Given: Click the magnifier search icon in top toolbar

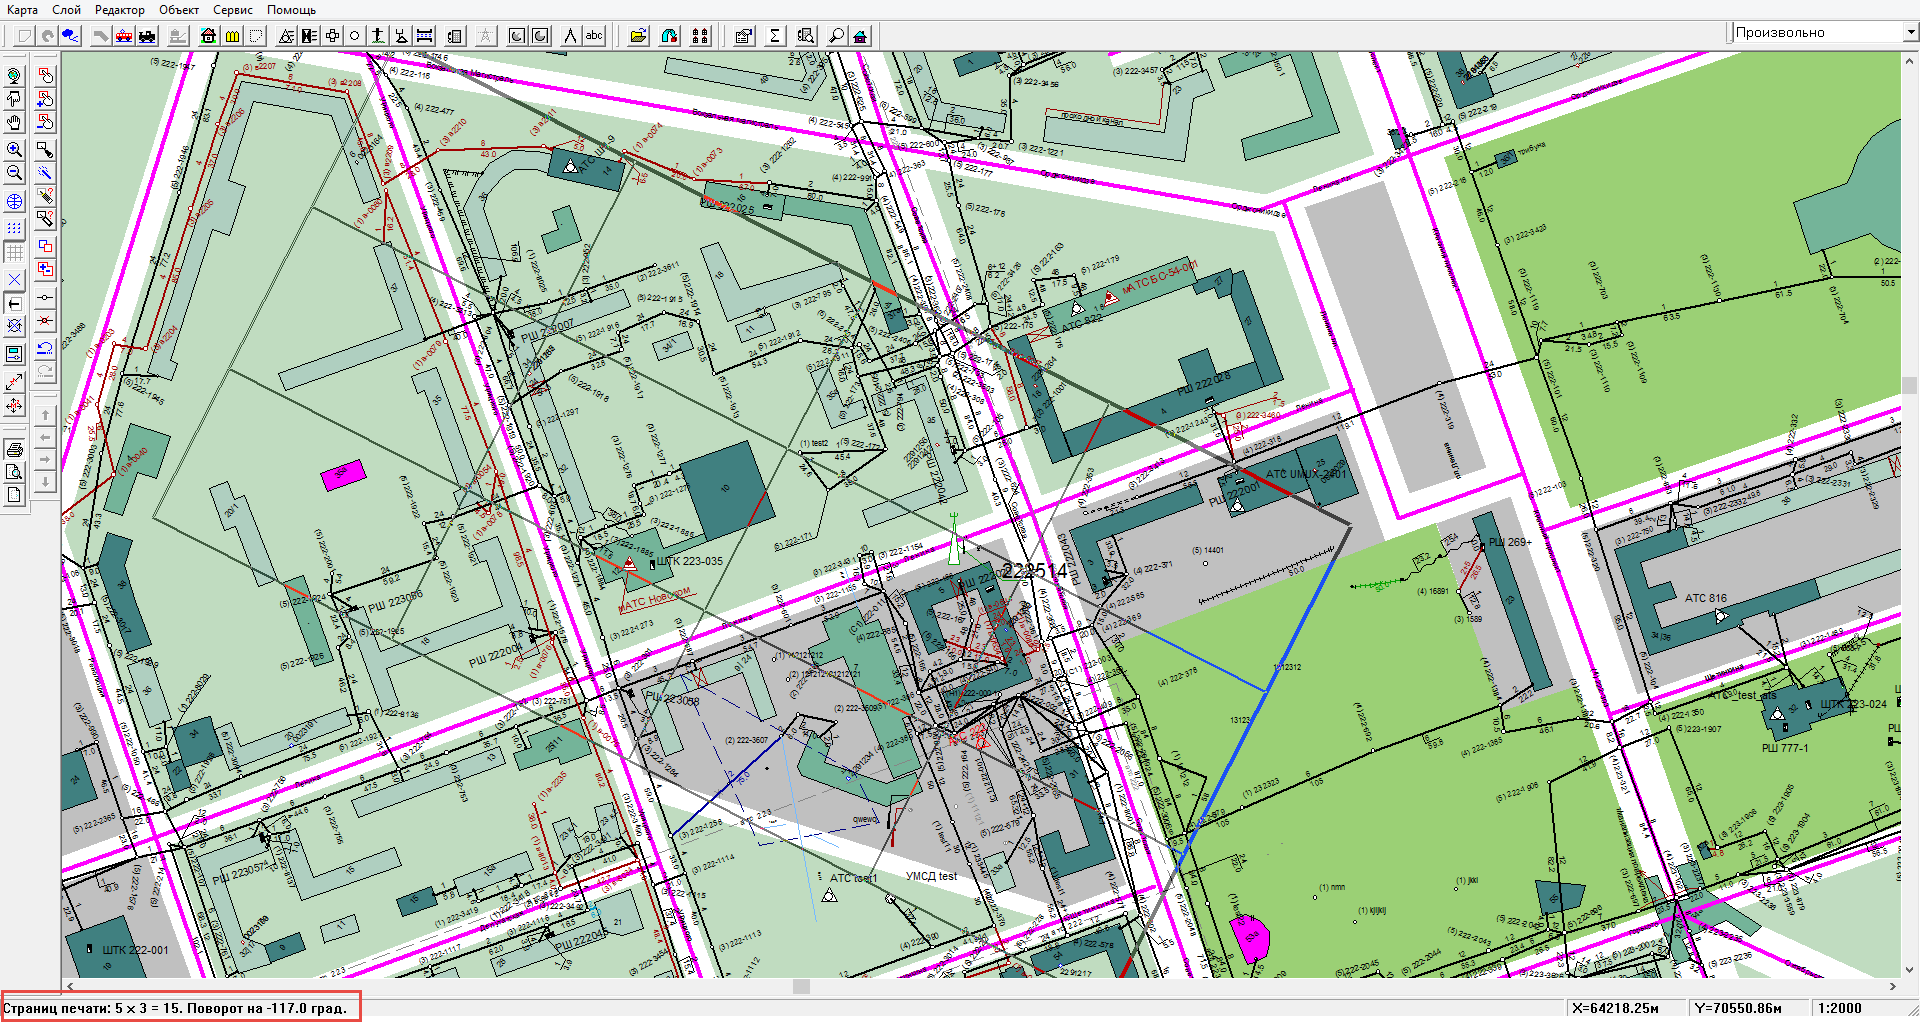Looking at the screenshot, I should click(836, 36).
